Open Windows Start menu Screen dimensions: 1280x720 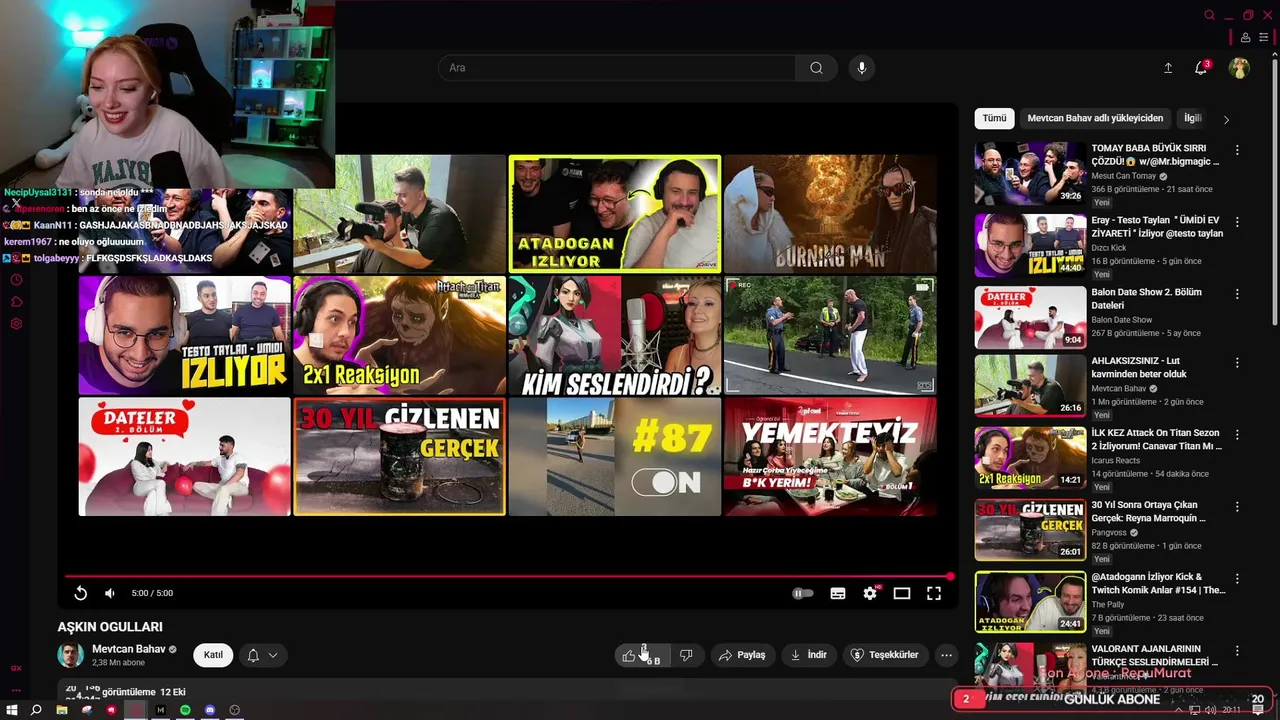tap(11, 710)
